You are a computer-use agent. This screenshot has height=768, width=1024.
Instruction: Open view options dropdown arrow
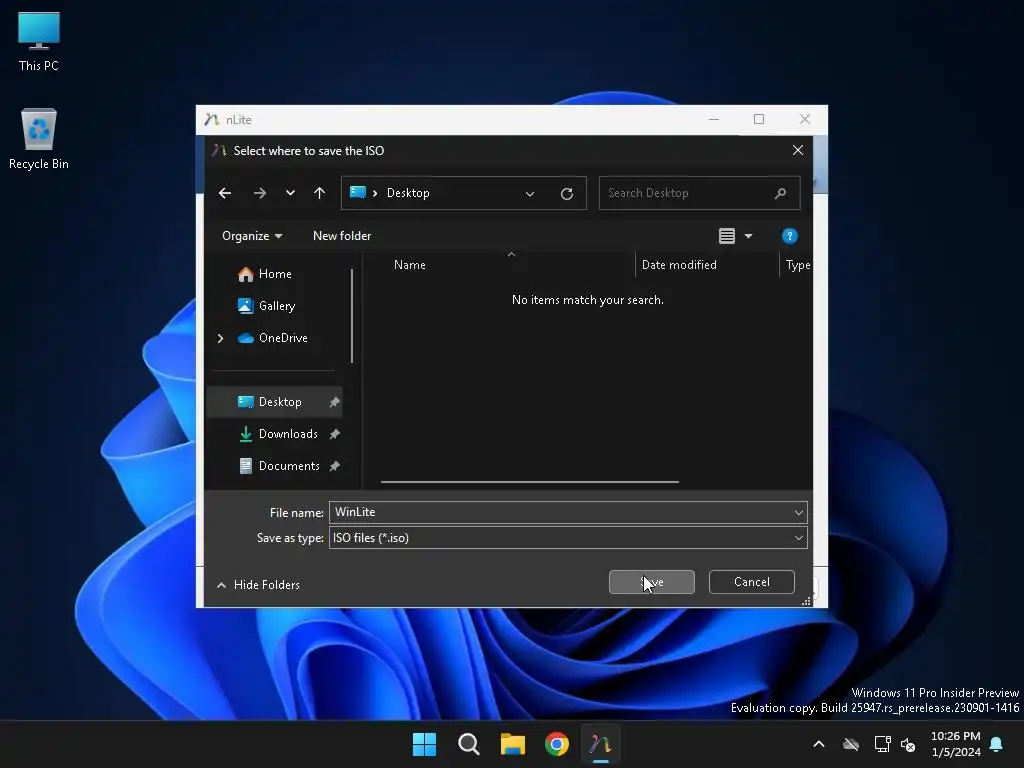click(748, 236)
